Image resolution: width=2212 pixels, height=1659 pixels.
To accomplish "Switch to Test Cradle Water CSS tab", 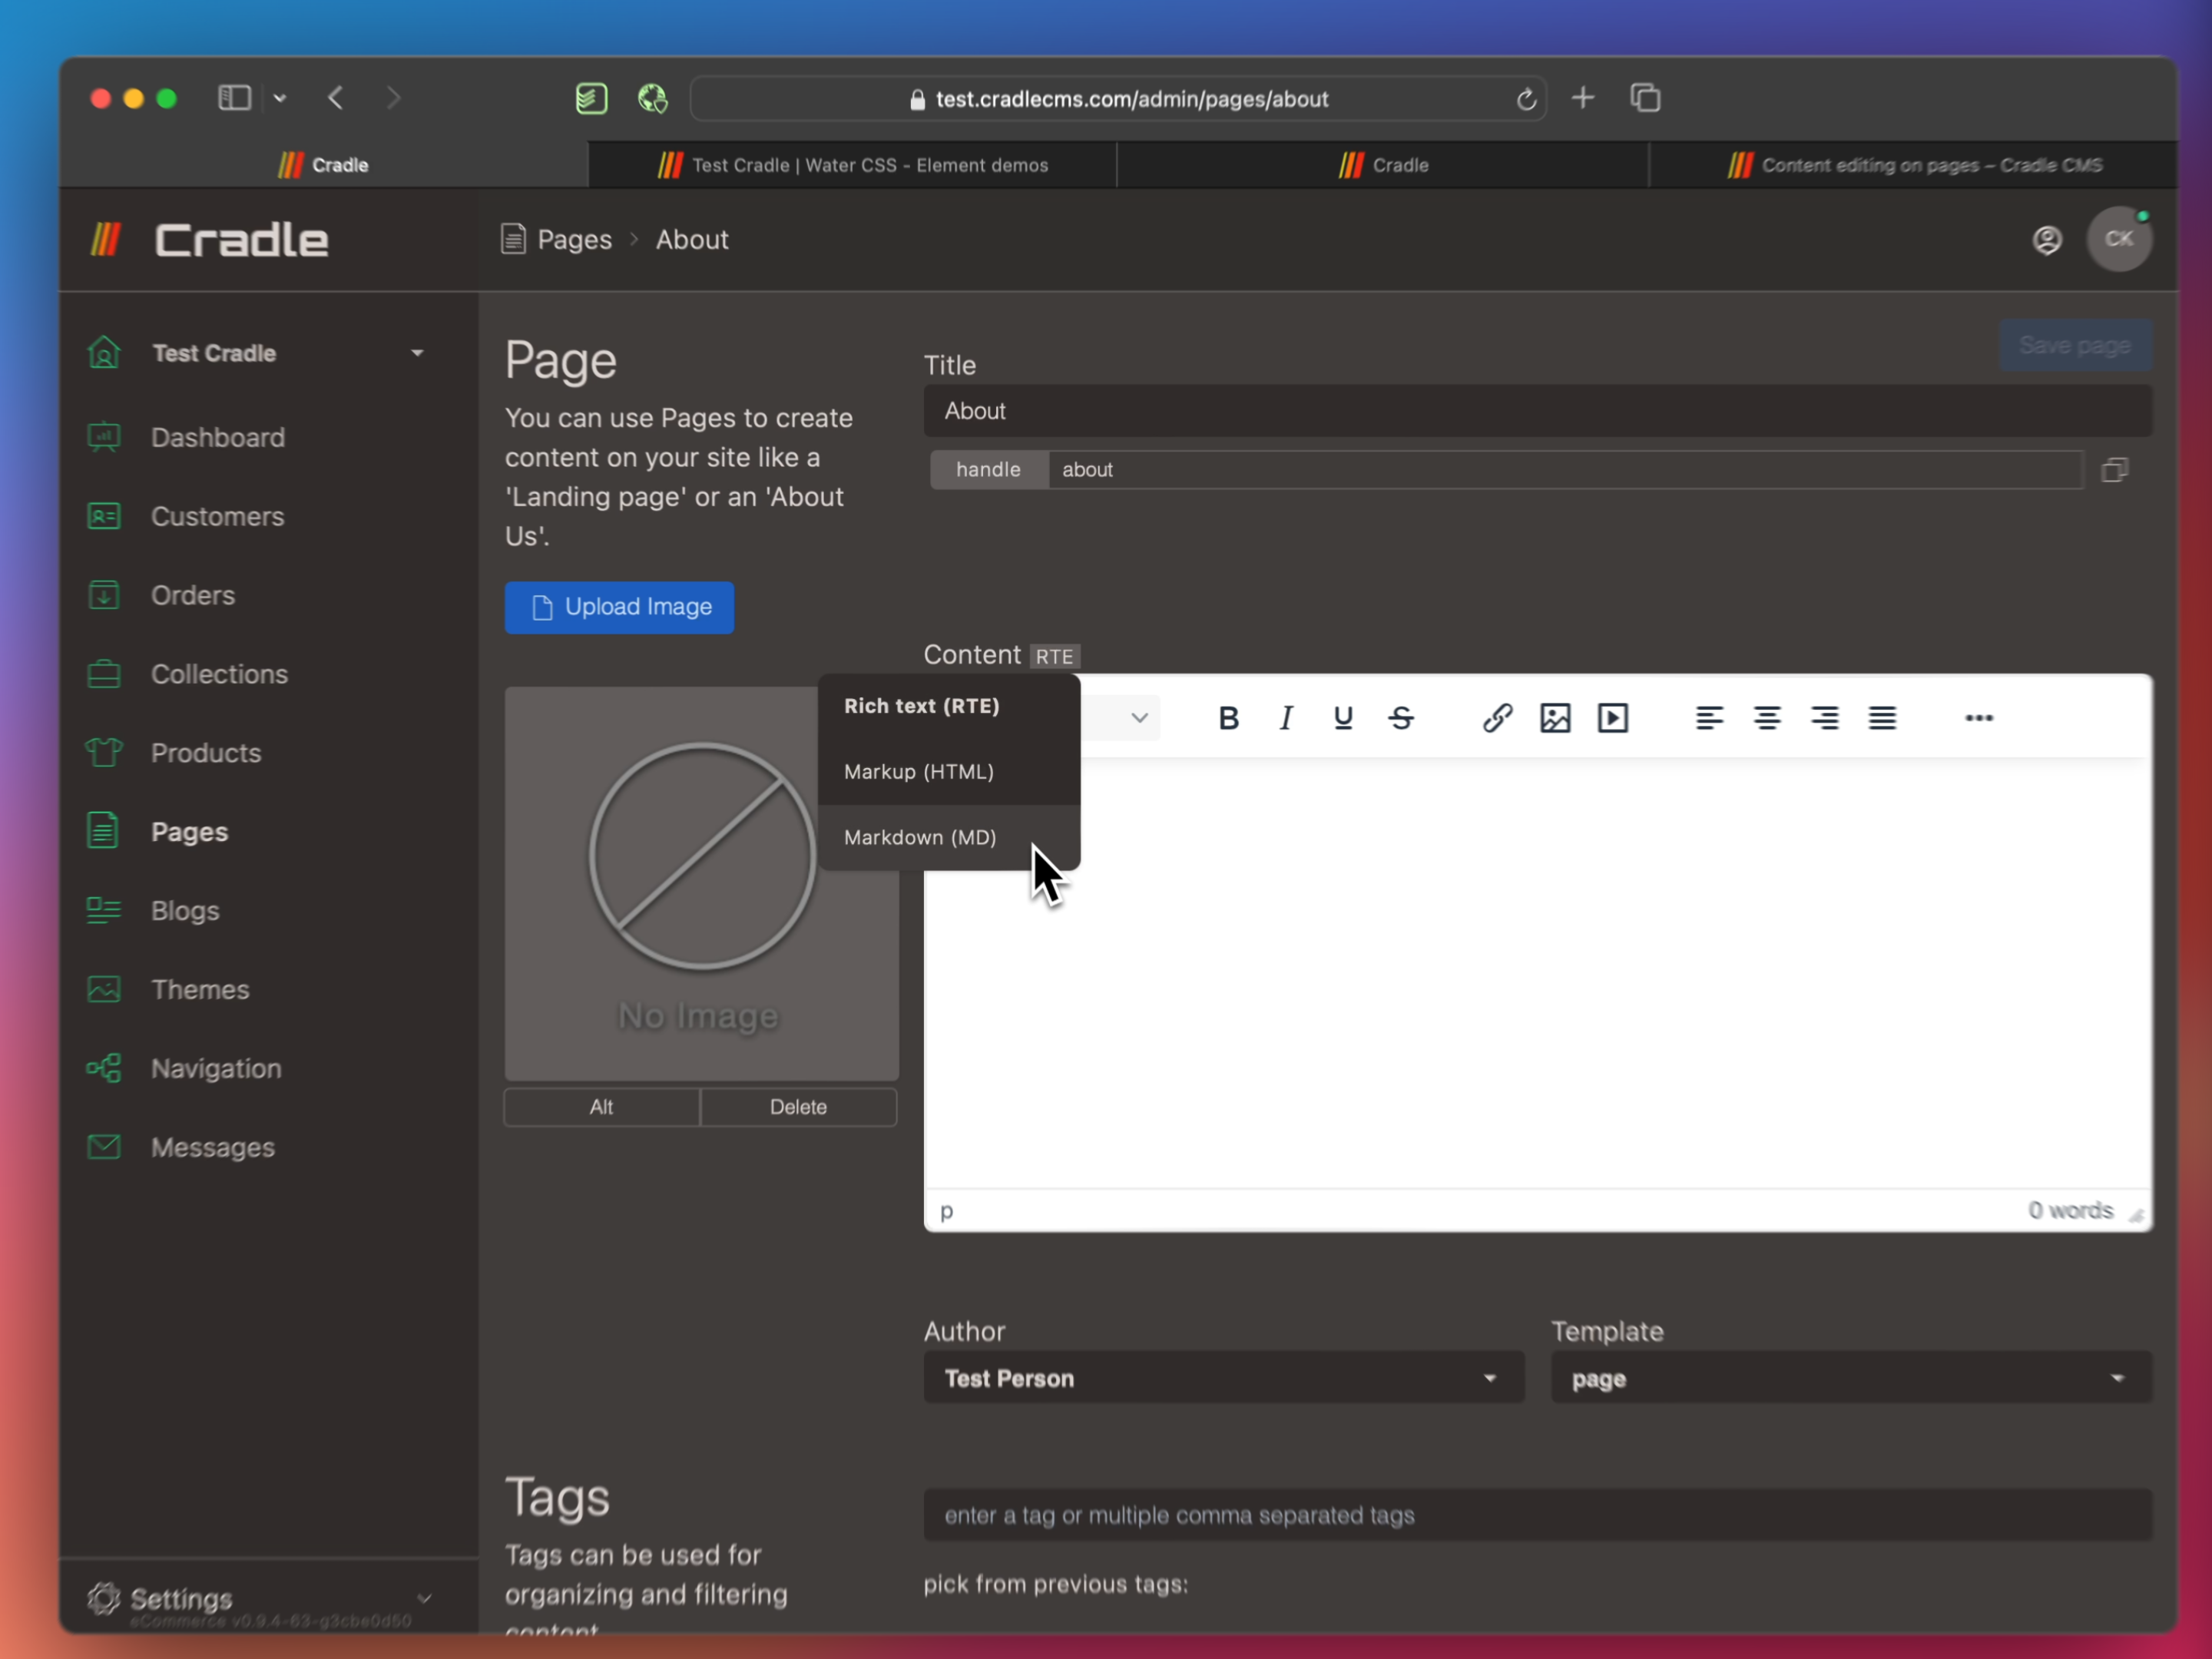I will click(x=852, y=165).
